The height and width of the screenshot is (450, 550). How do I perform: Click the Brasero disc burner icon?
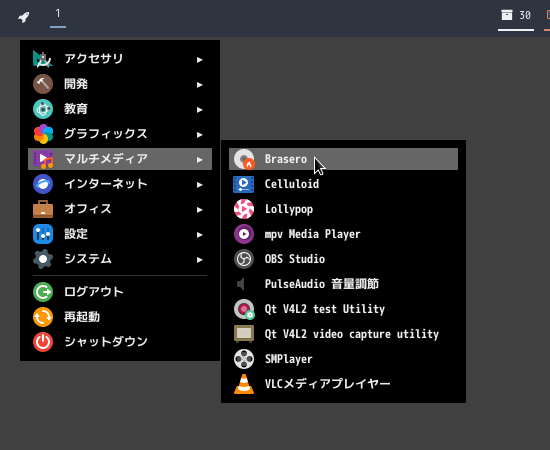(244, 159)
